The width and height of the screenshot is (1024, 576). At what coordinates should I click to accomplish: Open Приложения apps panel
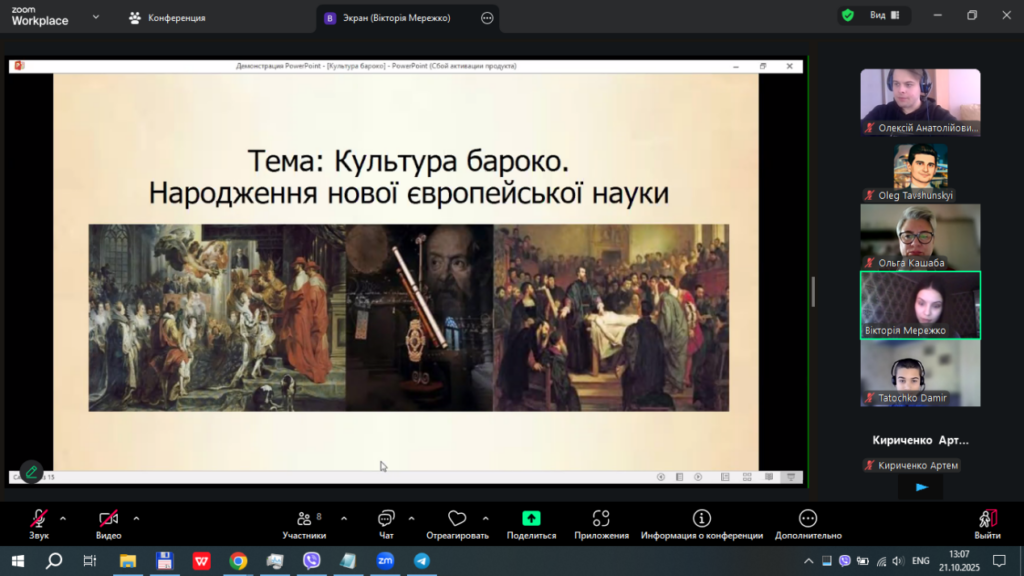[x=601, y=523]
